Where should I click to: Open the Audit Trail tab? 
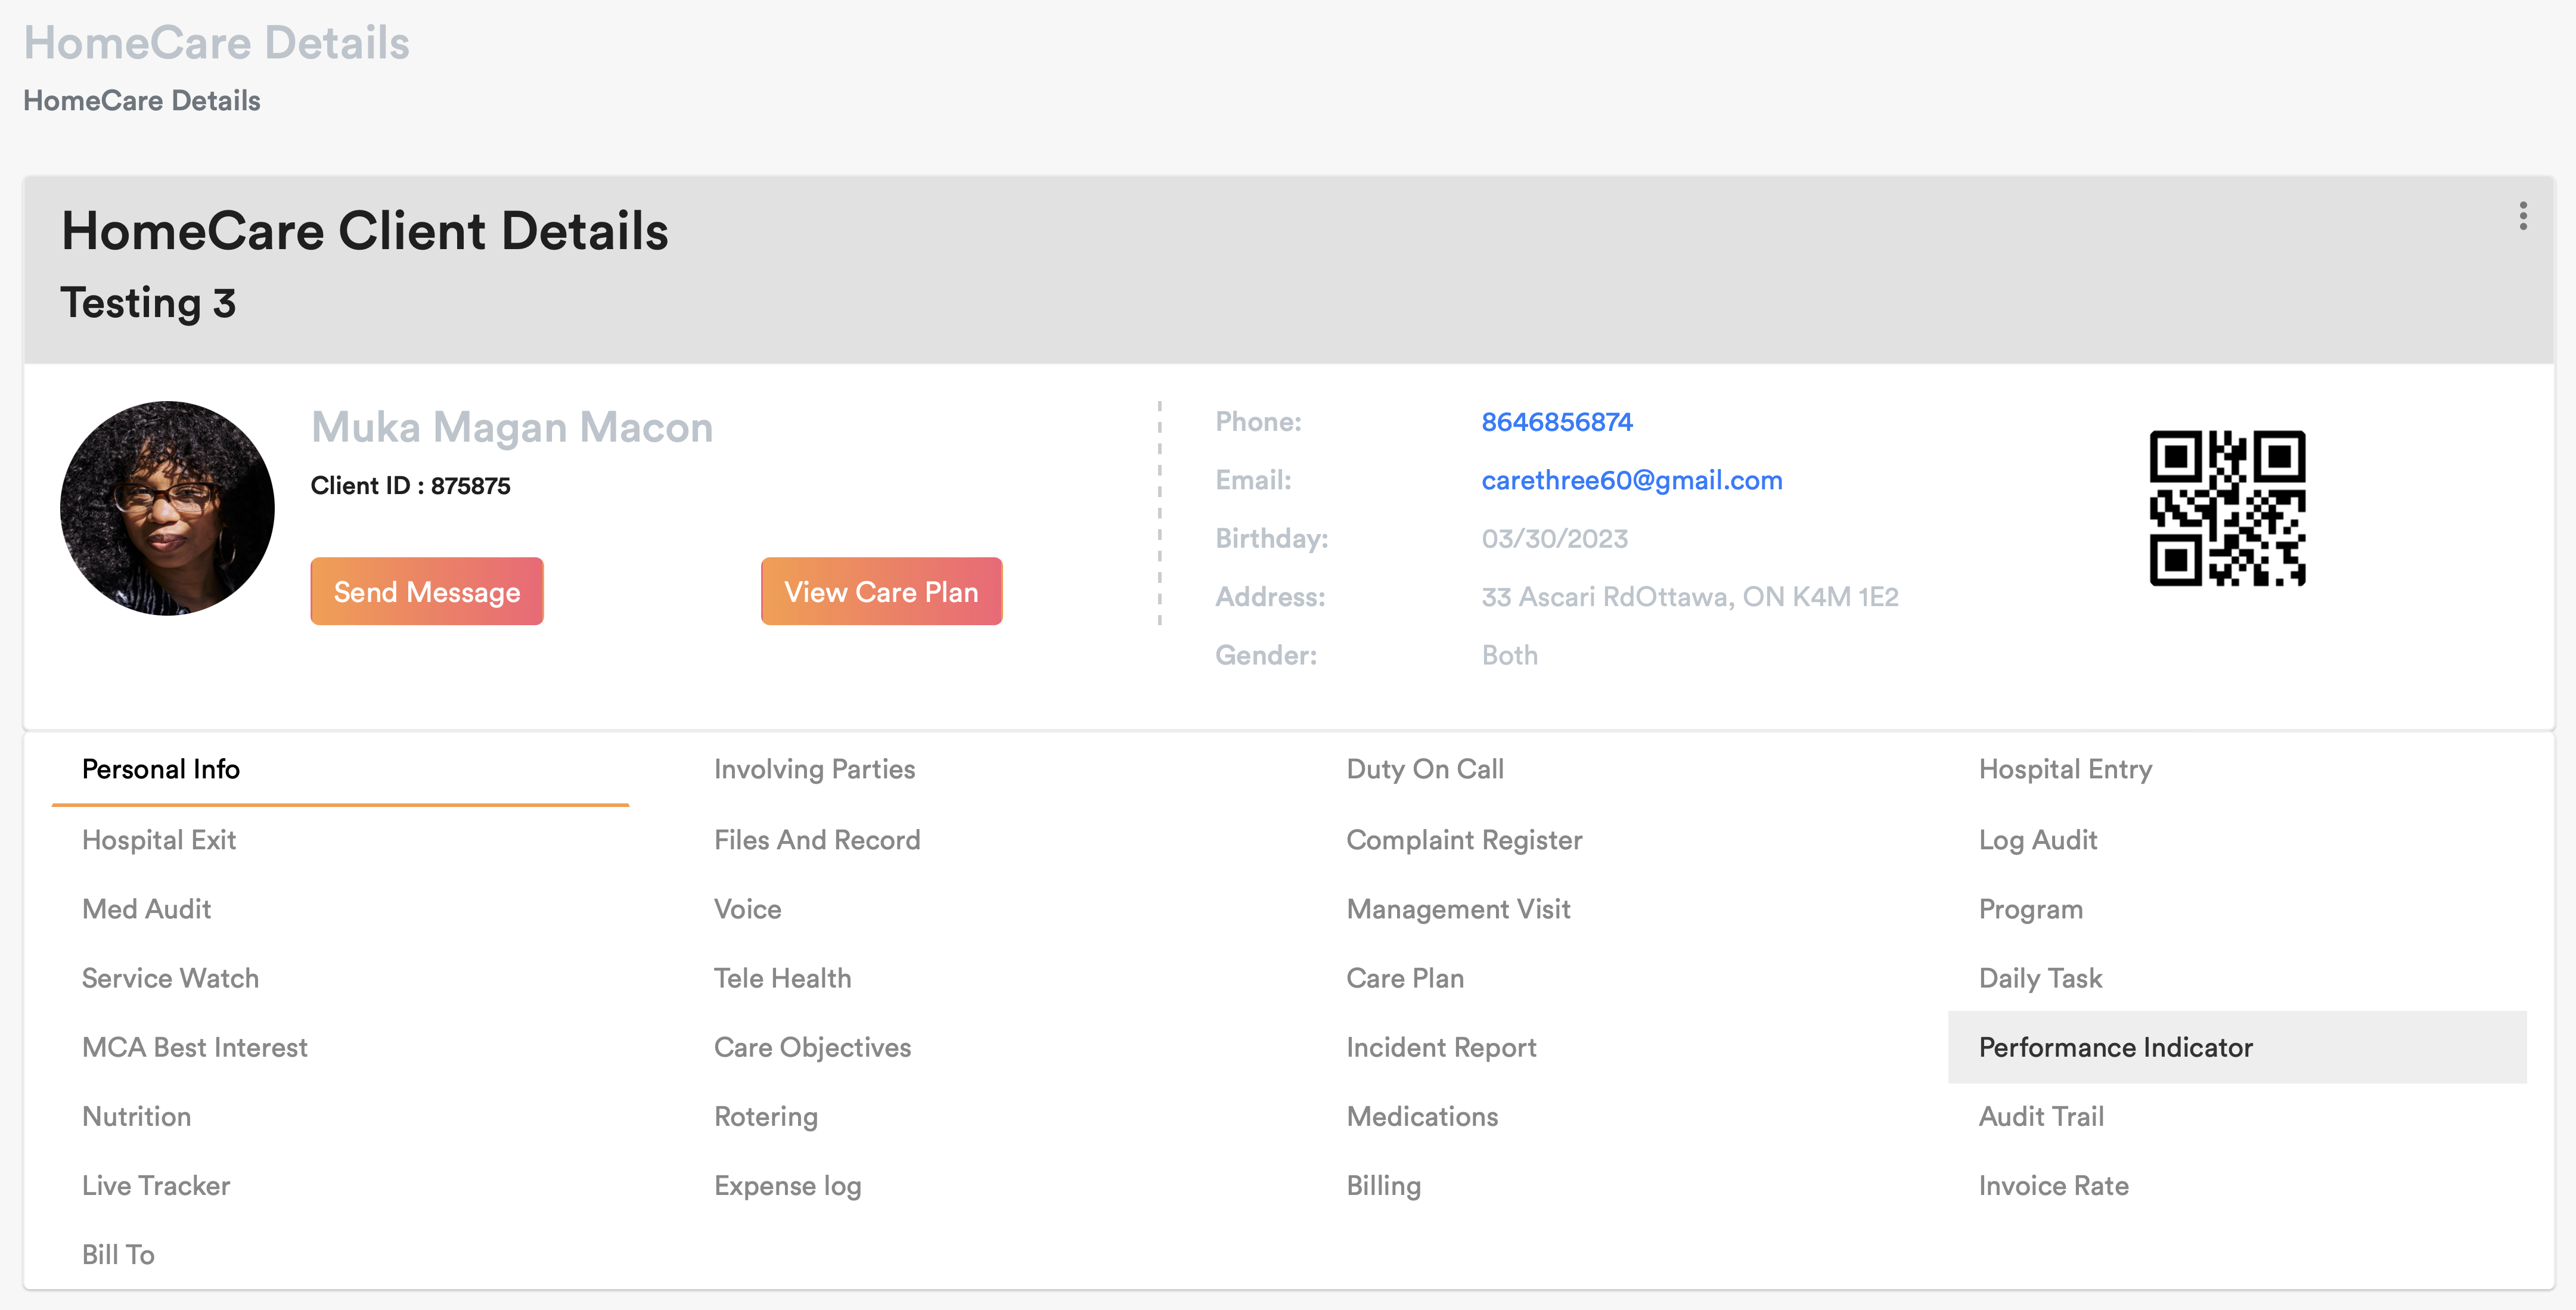tap(2041, 1116)
